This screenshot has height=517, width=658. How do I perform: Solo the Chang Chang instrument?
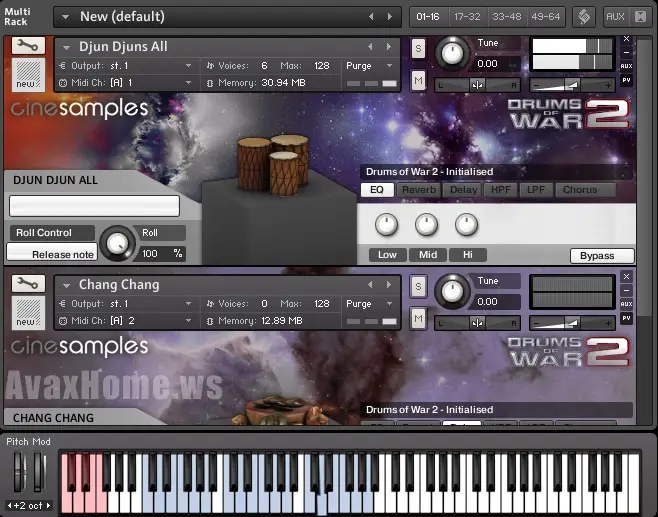418,287
